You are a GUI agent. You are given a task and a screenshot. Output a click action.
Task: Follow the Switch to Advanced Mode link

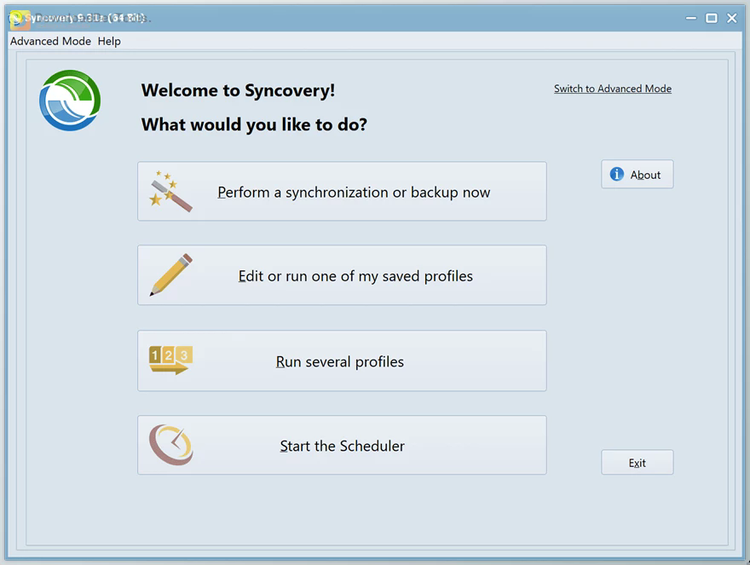tap(612, 89)
